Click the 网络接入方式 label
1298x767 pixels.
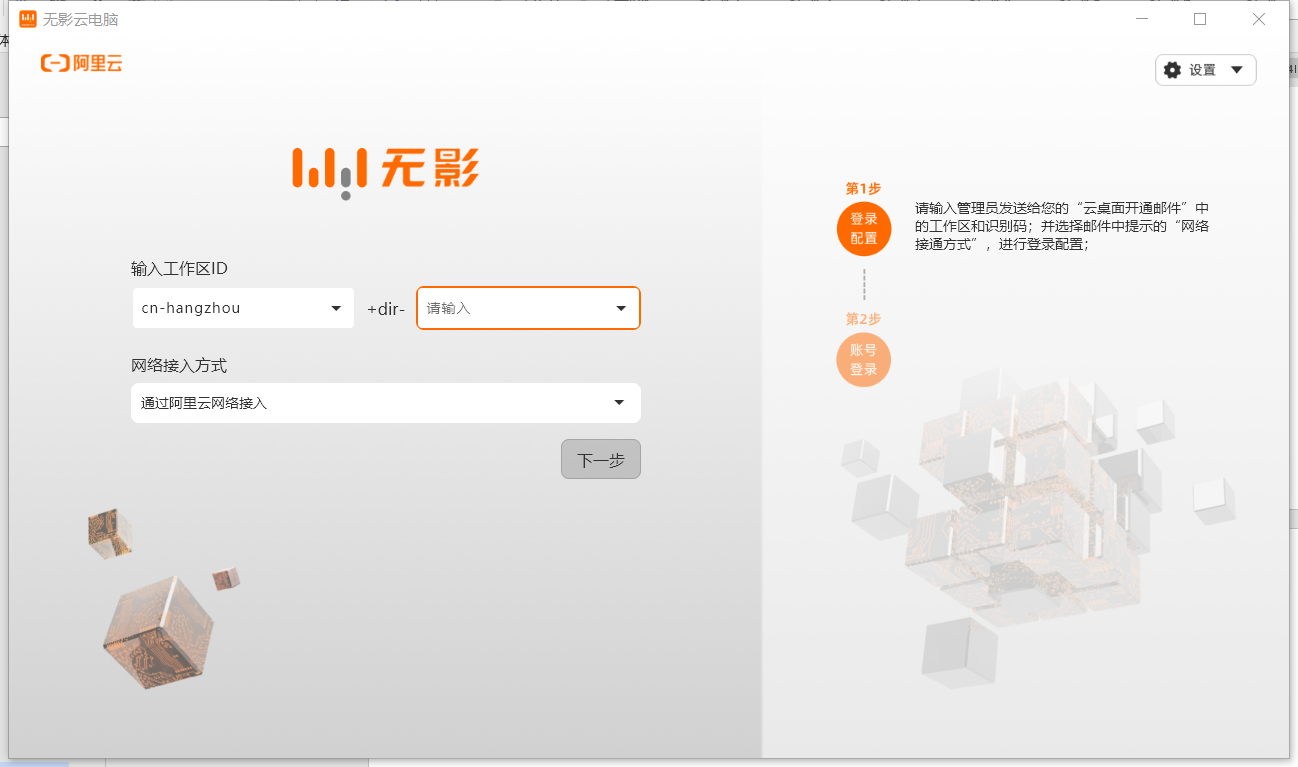[179, 365]
